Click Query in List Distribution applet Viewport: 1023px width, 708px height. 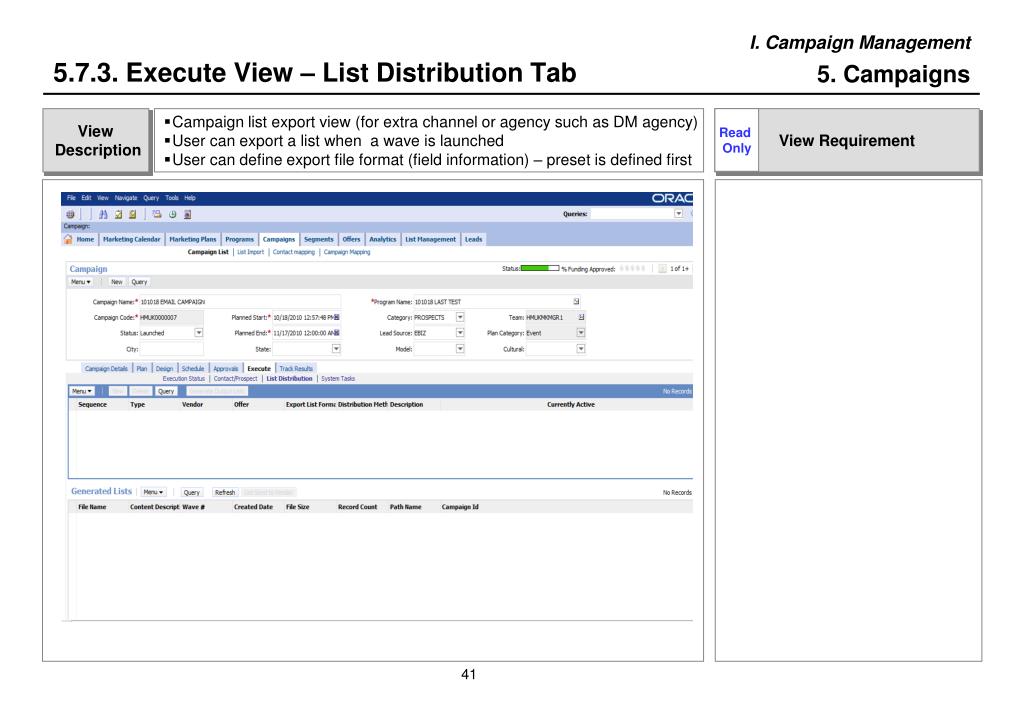tap(166, 391)
